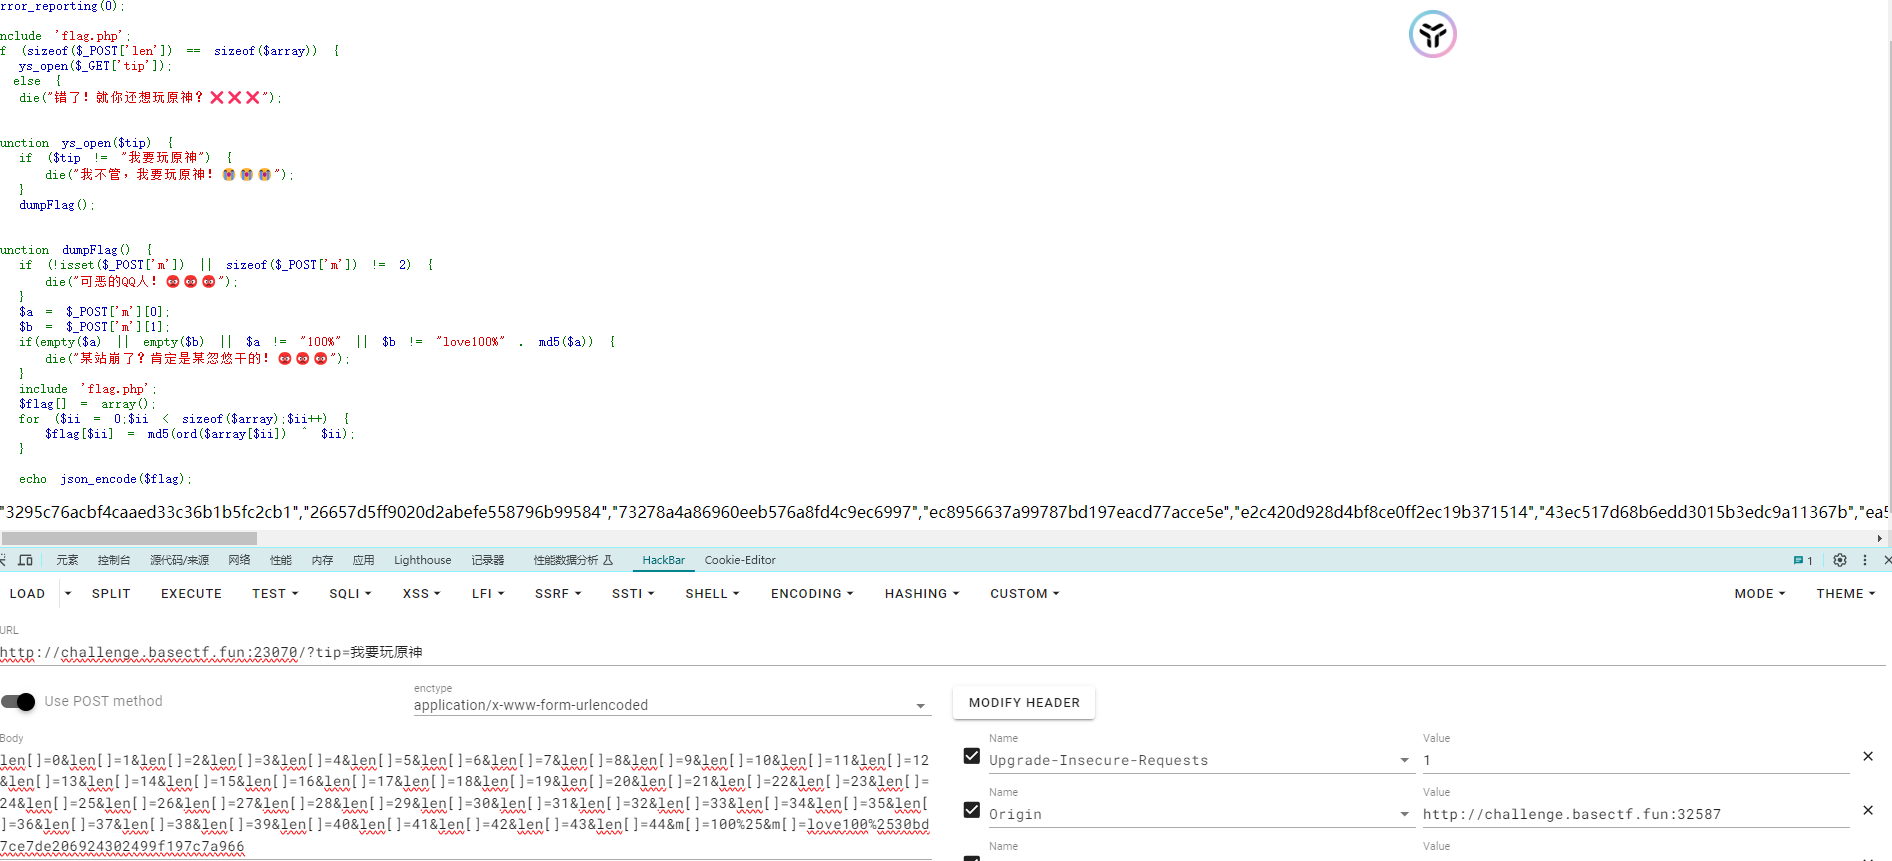Image resolution: width=1892 pixels, height=861 pixels.
Task: Click the arrow next to LOAD
Action: pyautogui.click(x=68, y=594)
